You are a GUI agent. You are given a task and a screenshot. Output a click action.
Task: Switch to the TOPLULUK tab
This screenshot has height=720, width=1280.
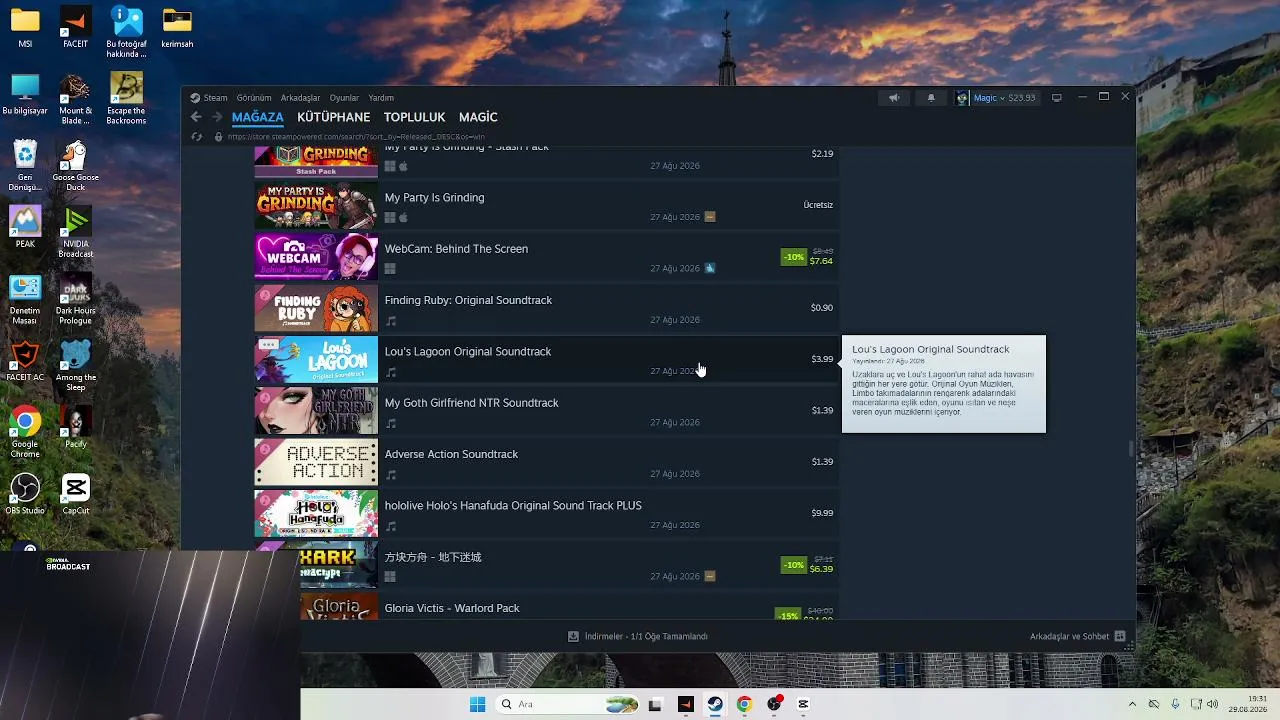[414, 117]
